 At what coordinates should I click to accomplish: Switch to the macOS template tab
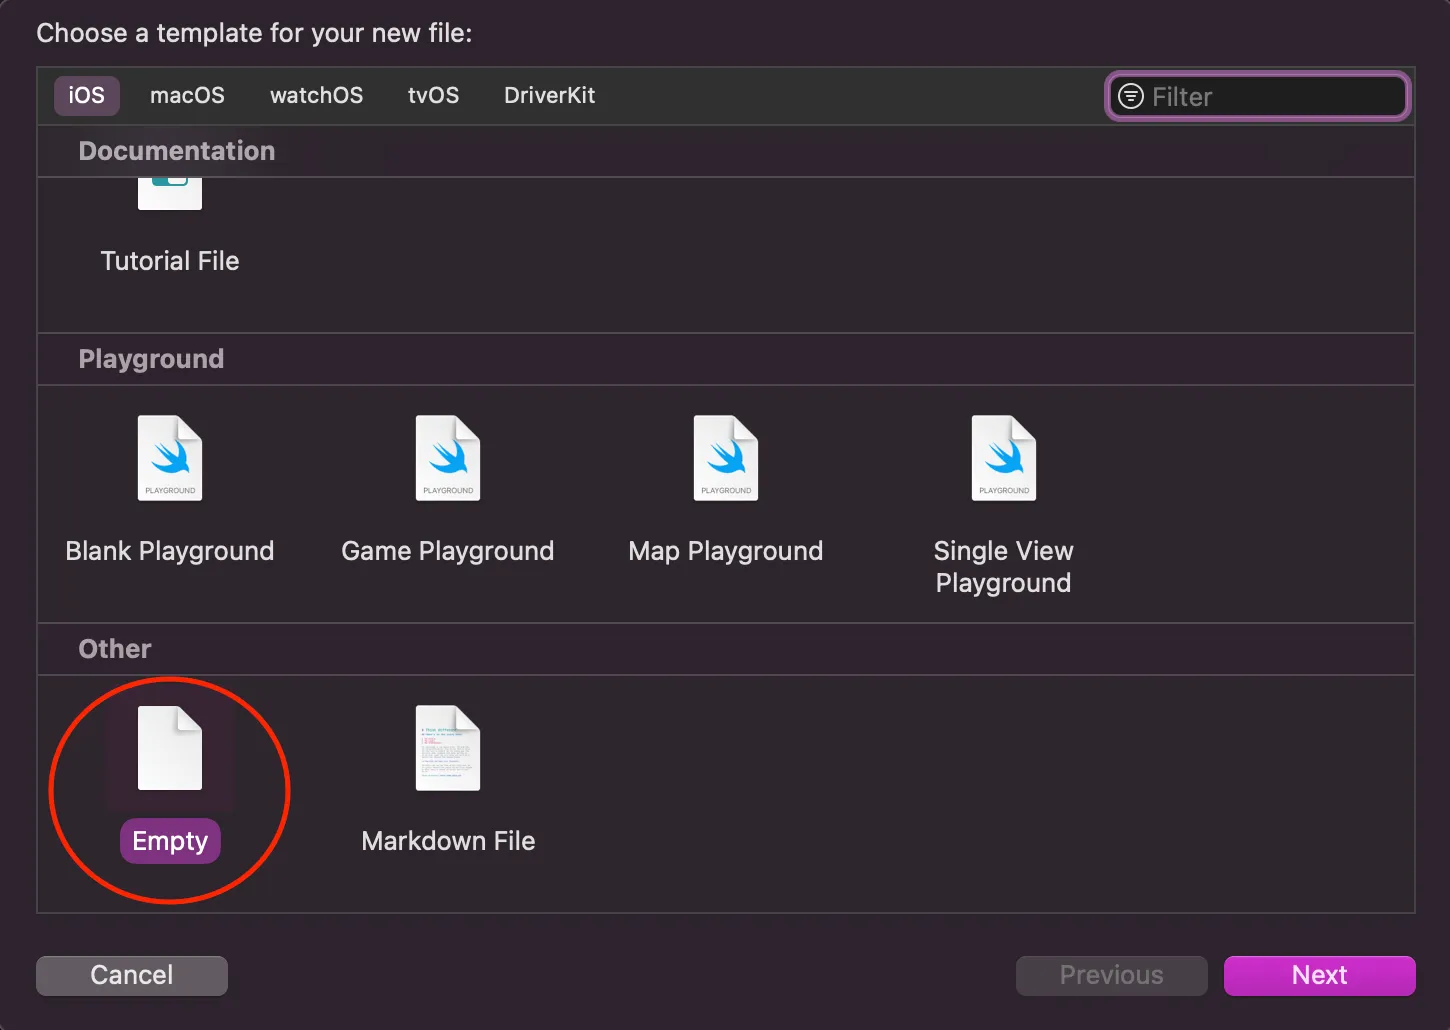187,95
